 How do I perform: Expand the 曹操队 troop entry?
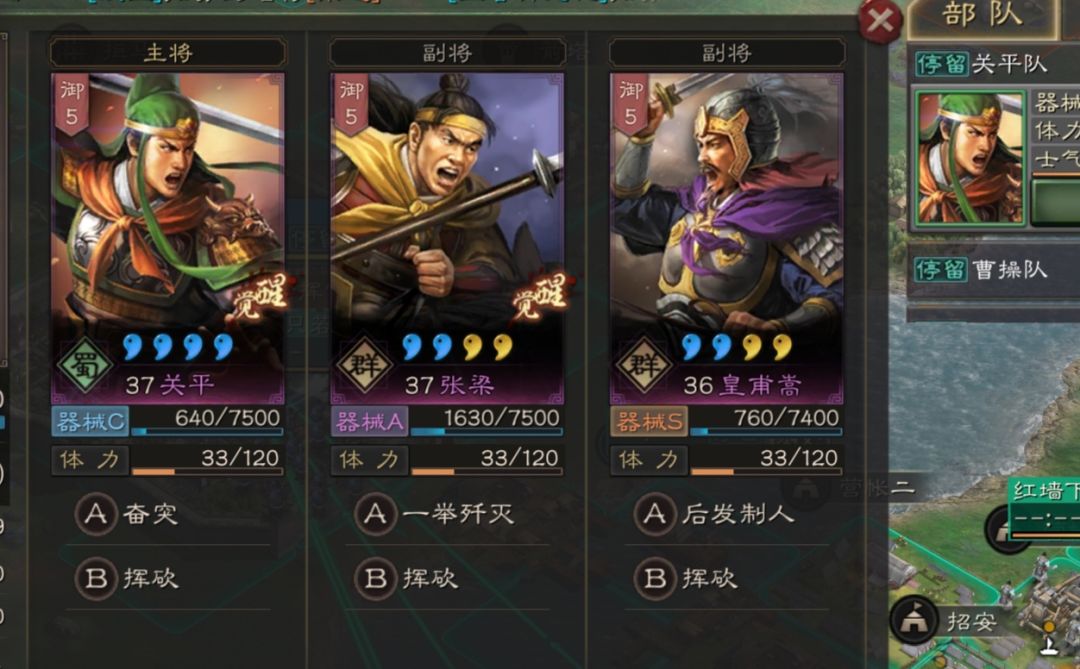993,269
